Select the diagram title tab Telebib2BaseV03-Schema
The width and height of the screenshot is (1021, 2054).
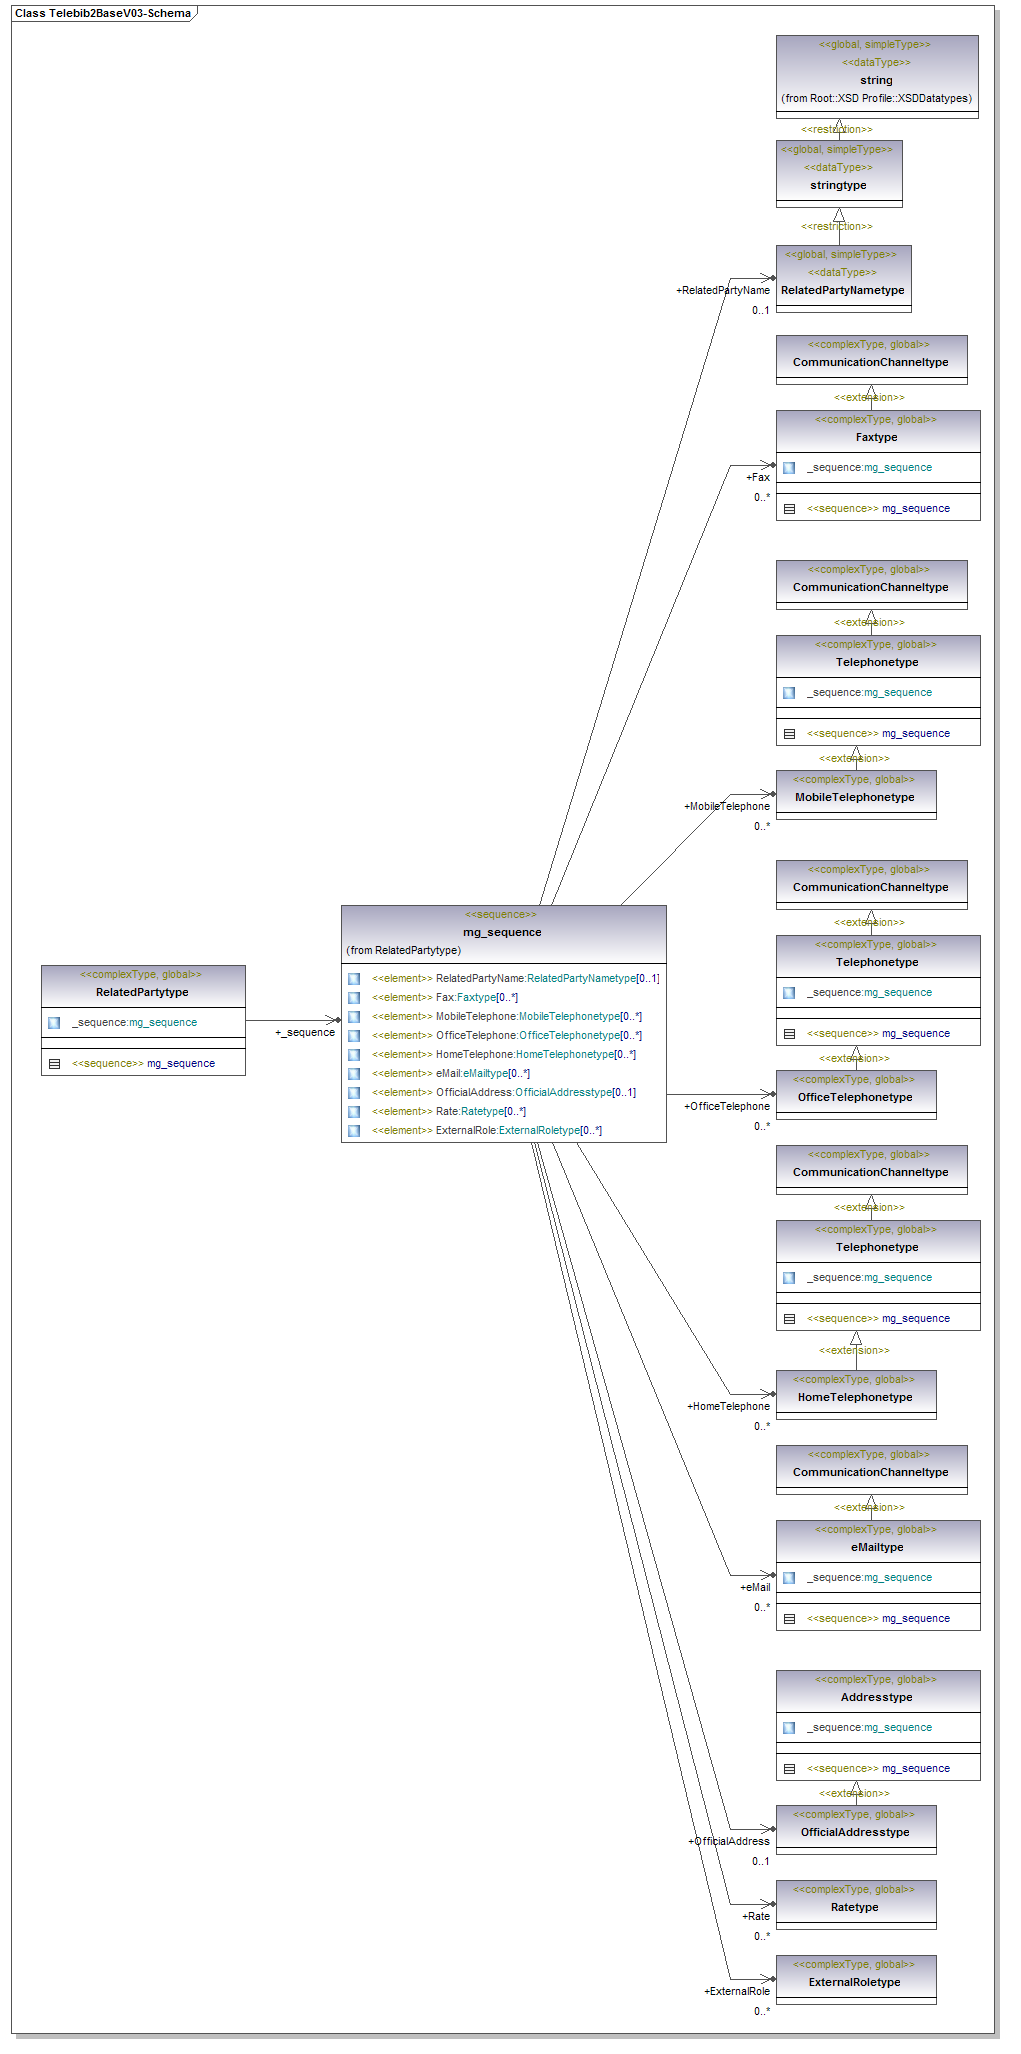point(103,13)
